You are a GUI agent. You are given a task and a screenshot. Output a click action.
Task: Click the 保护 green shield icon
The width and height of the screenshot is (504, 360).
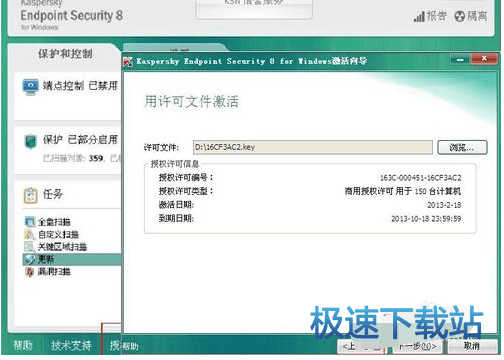pyautogui.click(x=31, y=141)
